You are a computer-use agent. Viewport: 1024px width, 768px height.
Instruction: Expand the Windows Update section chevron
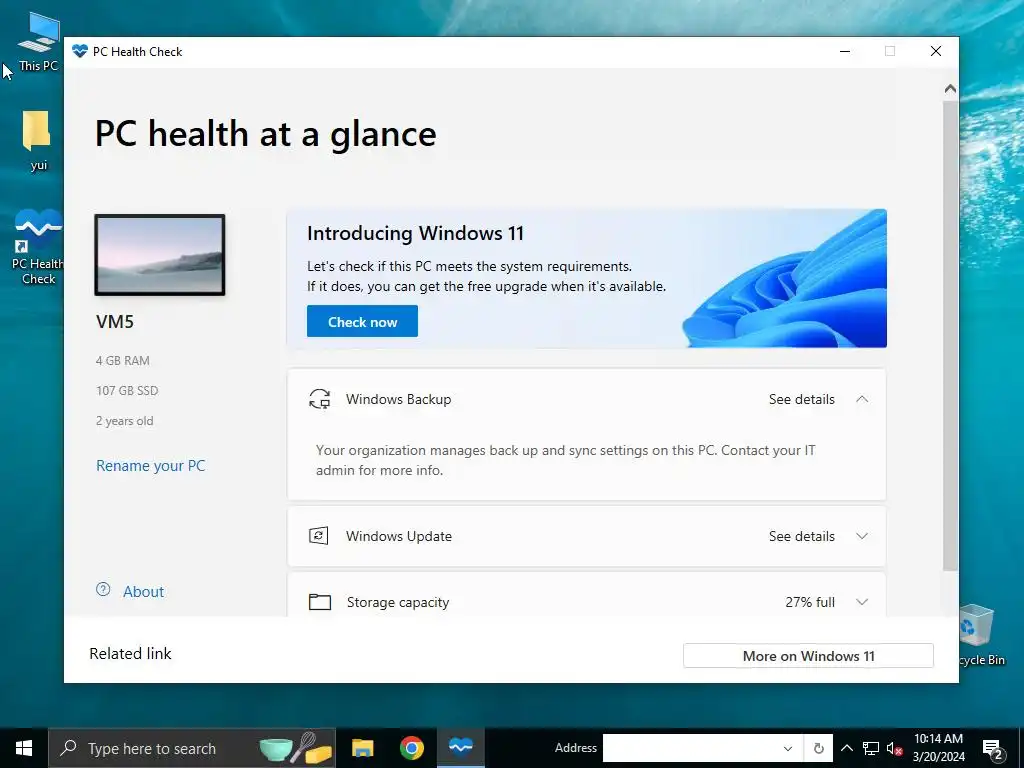(x=862, y=536)
